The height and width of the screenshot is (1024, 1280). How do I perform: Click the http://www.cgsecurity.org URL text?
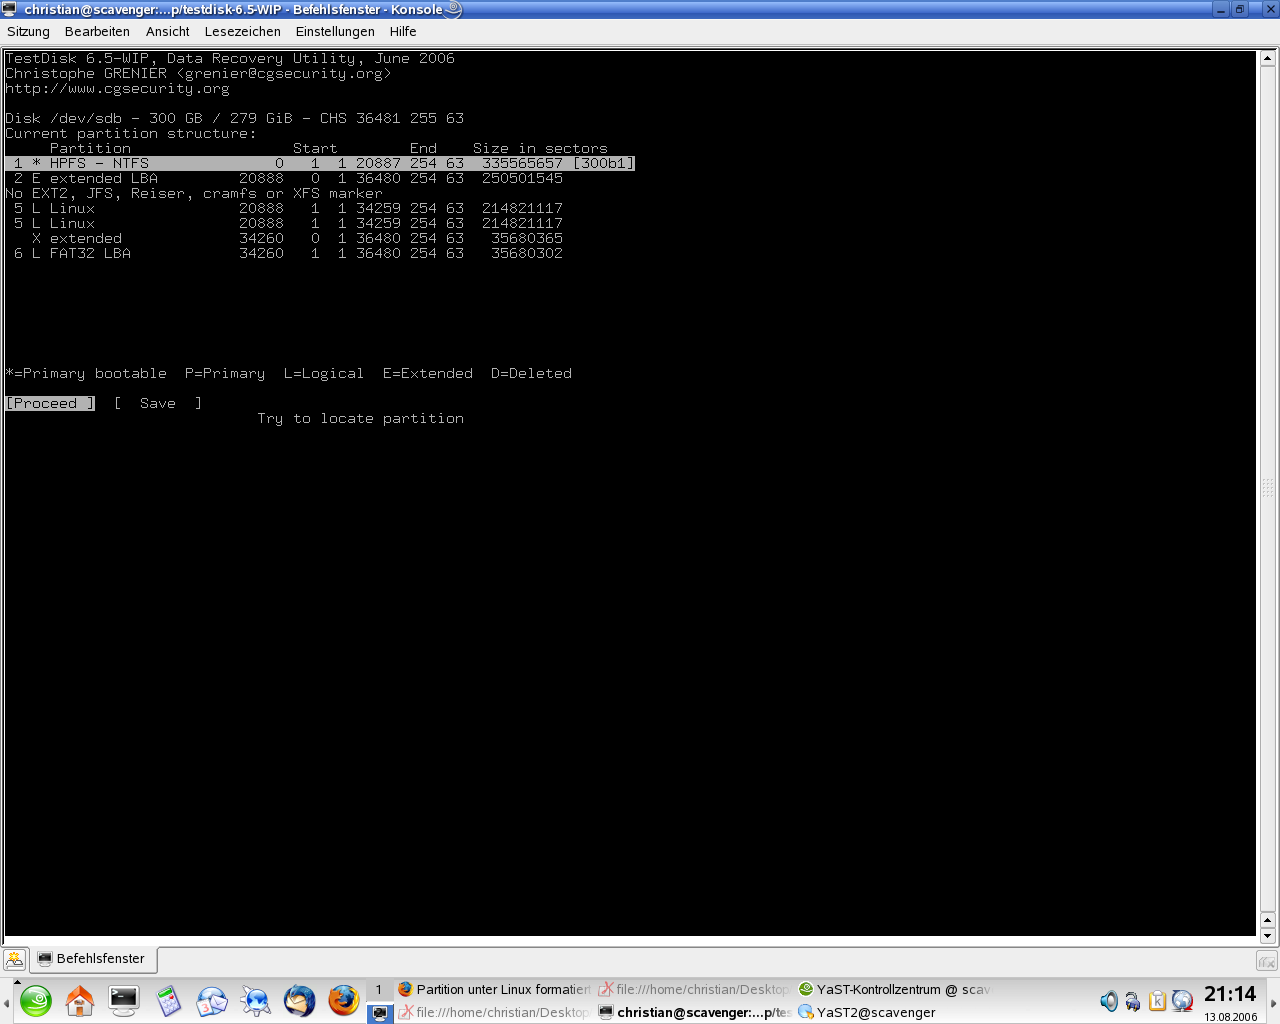point(117,89)
